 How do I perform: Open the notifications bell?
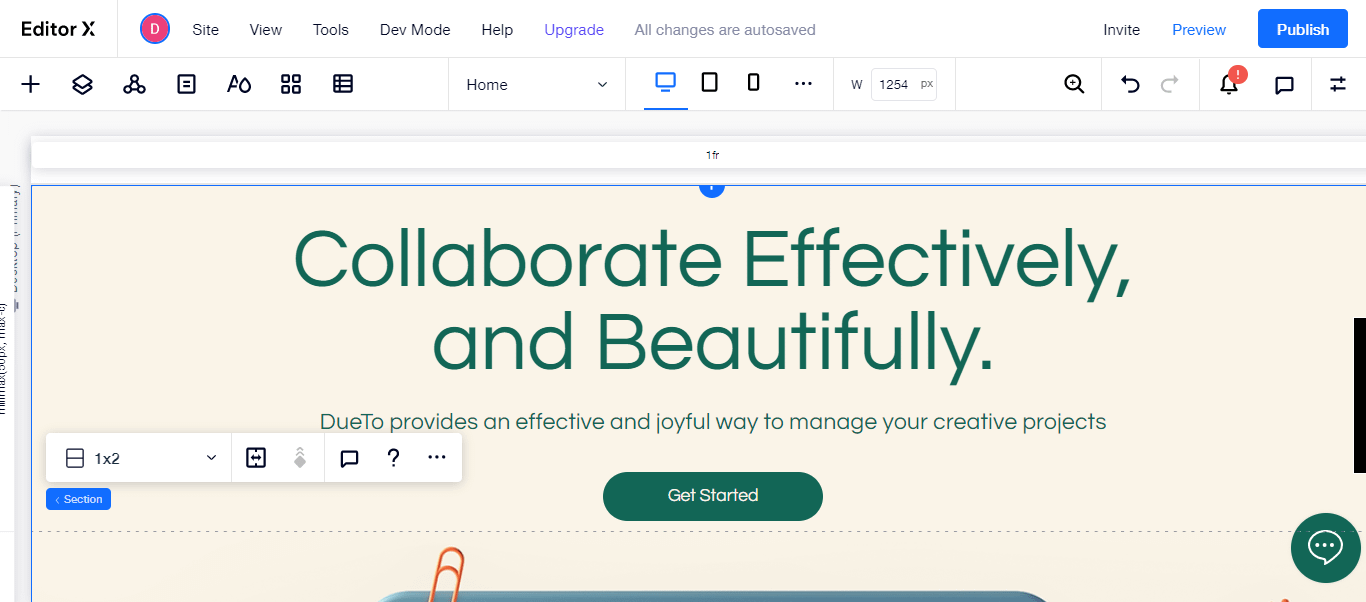coord(1228,84)
